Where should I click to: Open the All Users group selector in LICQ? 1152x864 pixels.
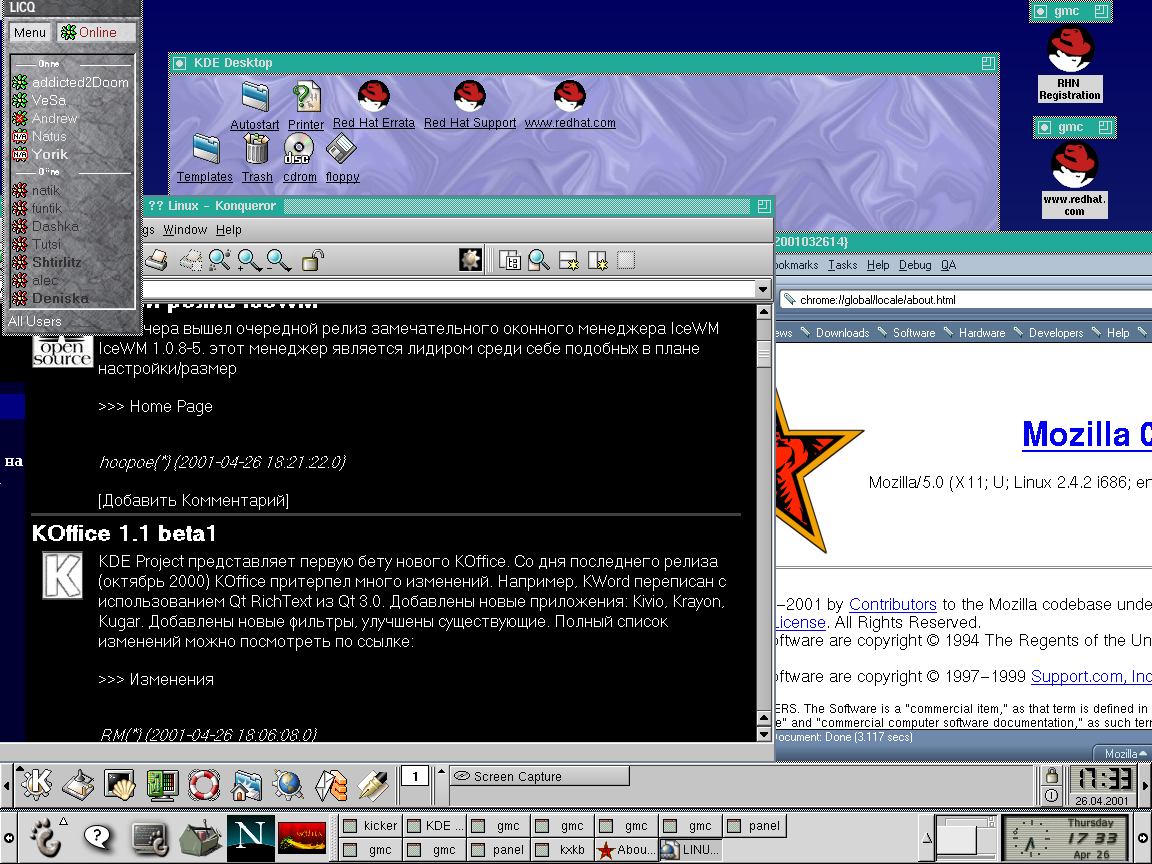click(x=35, y=321)
